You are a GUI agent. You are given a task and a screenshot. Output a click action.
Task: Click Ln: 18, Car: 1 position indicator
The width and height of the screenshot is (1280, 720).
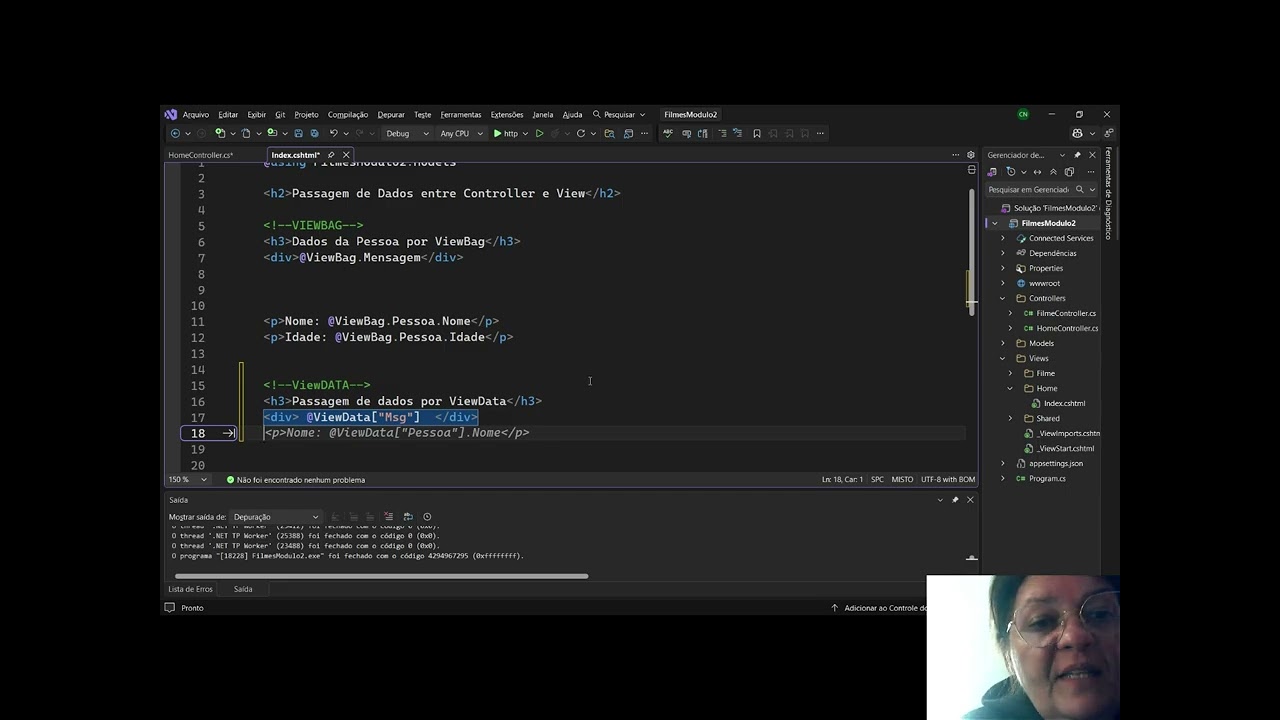[x=842, y=480]
